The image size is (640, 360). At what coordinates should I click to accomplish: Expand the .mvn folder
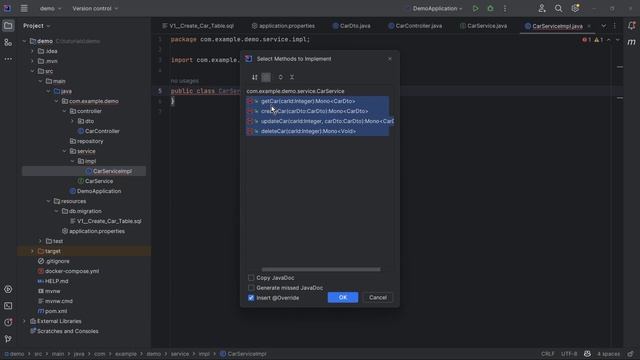[x=32, y=61]
